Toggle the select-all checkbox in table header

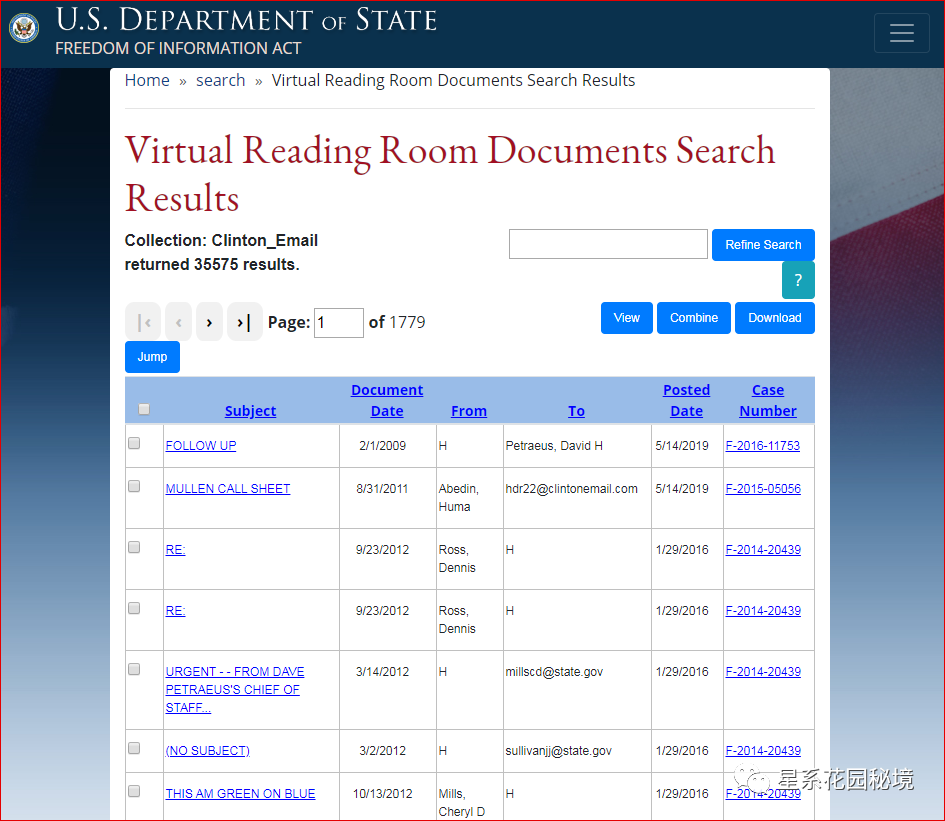(x=143, y=409)
